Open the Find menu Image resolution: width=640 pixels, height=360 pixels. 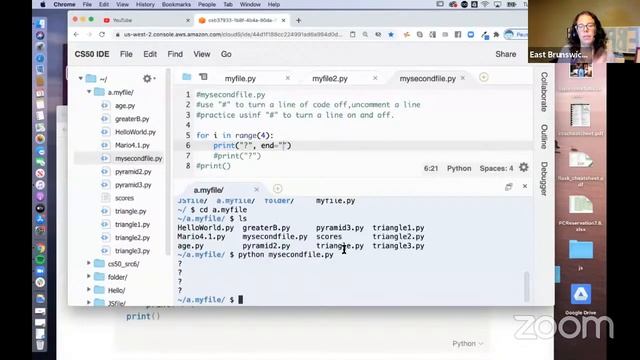(x=175, y=54)
